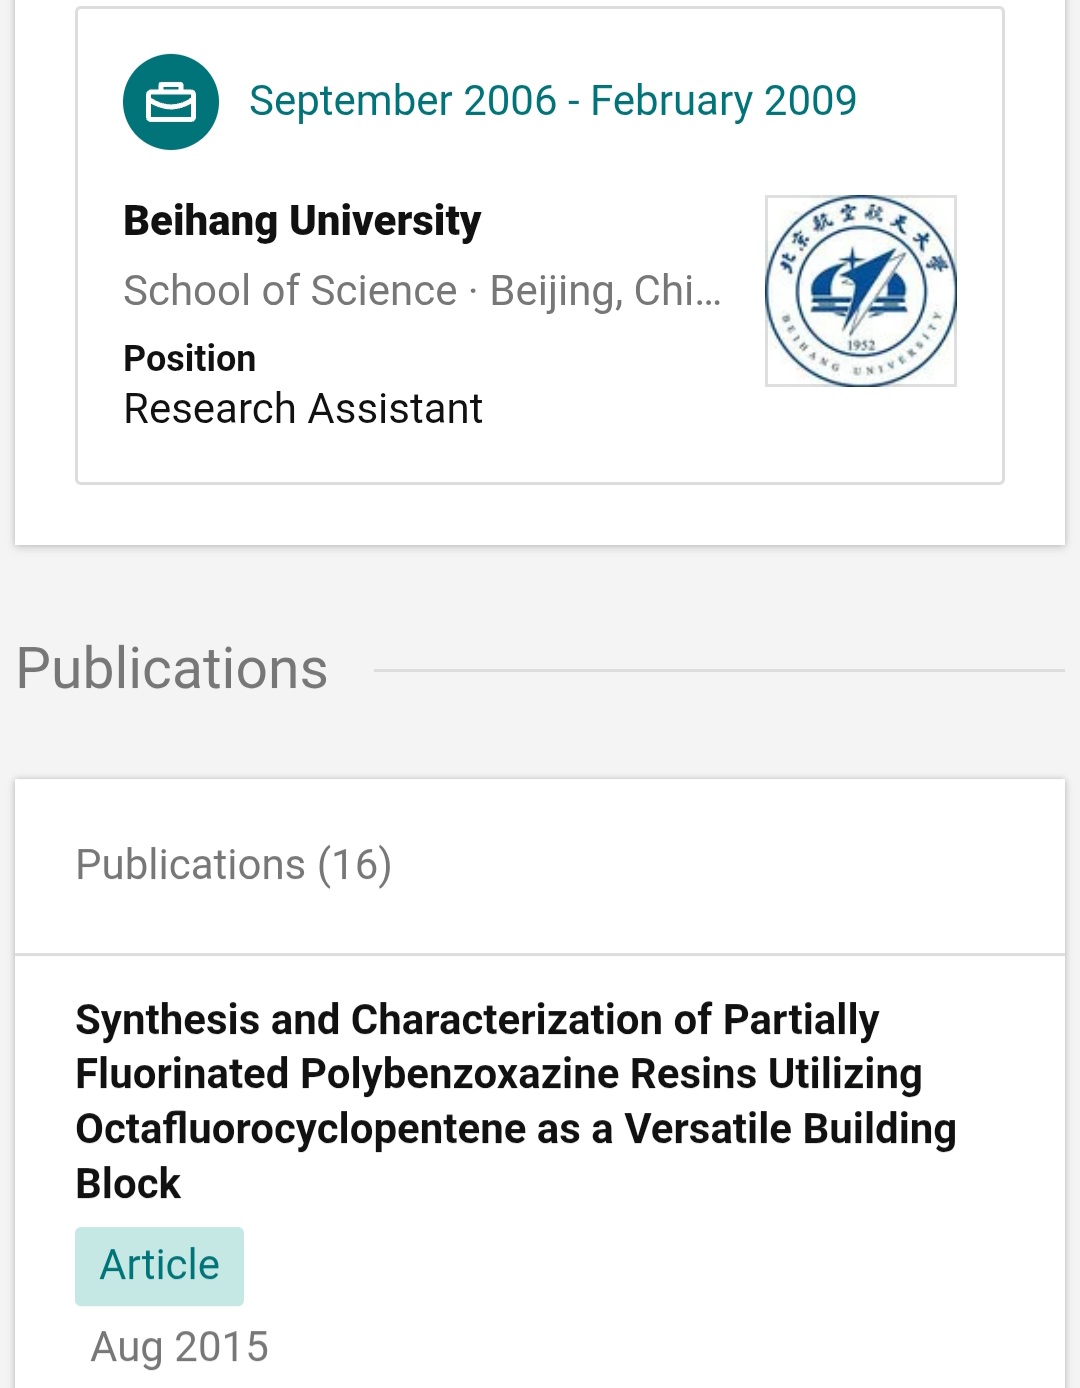This screenshot has width=1080, height=1388.
Task: Select the February 2009 end date
Action: 723,101
